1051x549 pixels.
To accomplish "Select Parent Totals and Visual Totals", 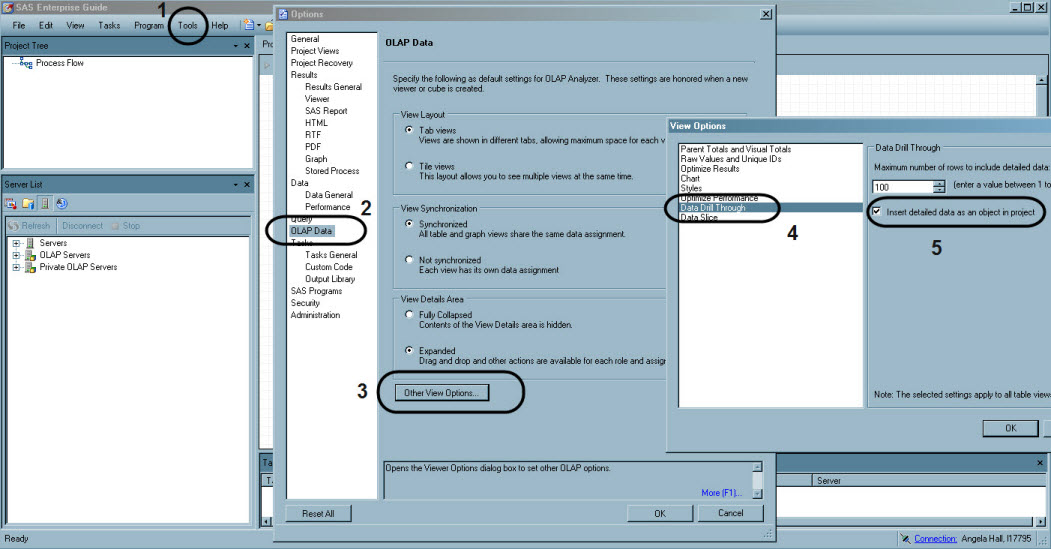I will [x=735, y=149].
